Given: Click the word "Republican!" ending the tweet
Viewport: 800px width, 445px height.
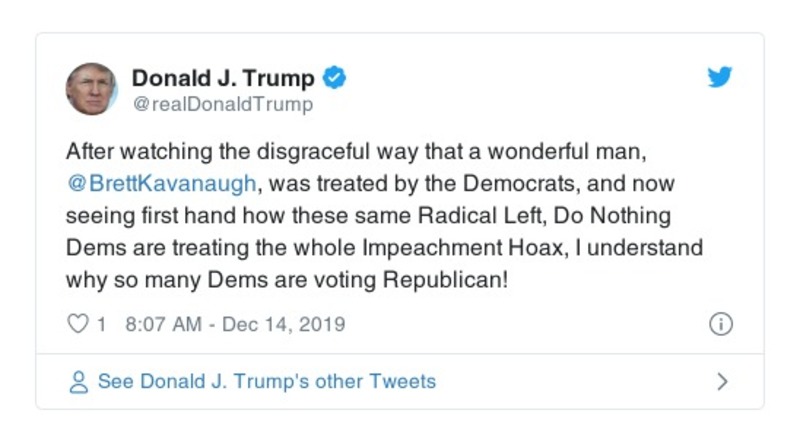Looking at the screenshot, I should pyautogui.click(x=449, y=279).
